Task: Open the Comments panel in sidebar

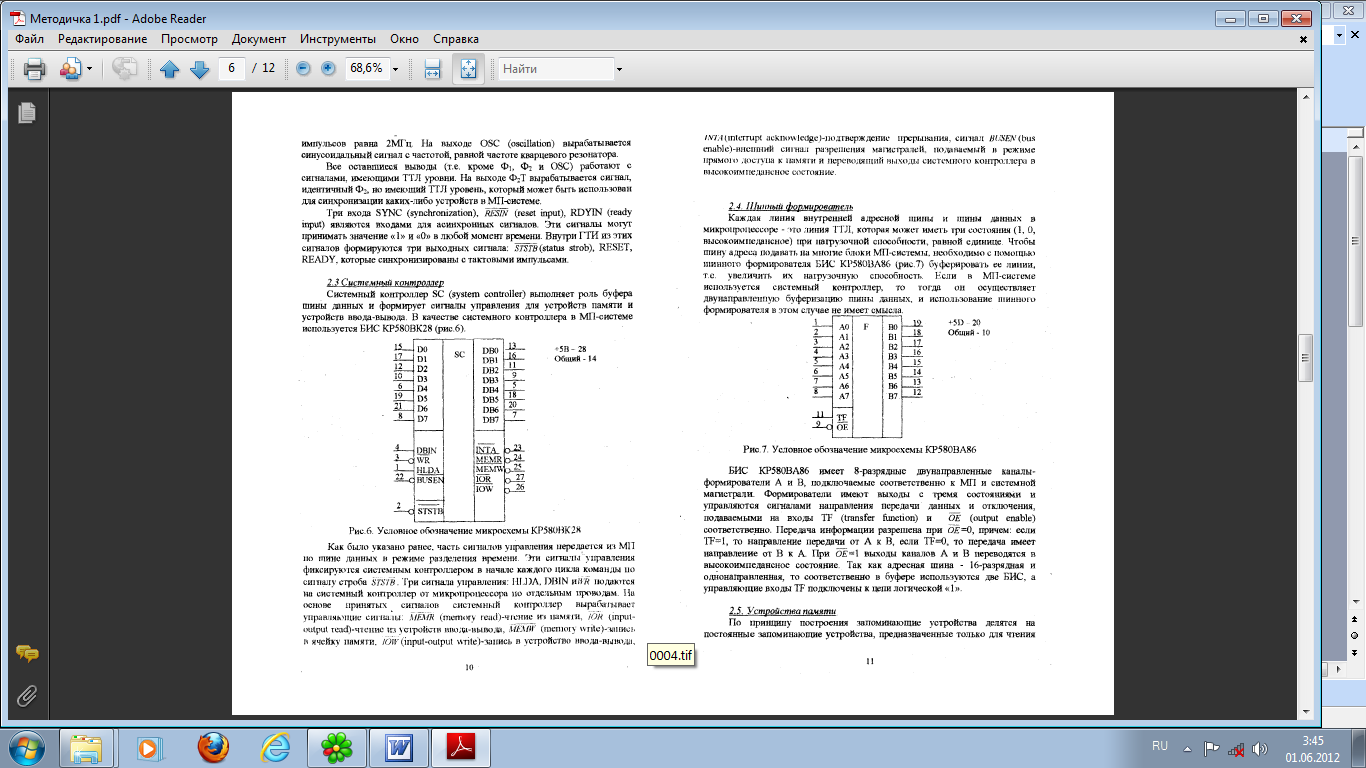Action: click(x=27, y=654)
